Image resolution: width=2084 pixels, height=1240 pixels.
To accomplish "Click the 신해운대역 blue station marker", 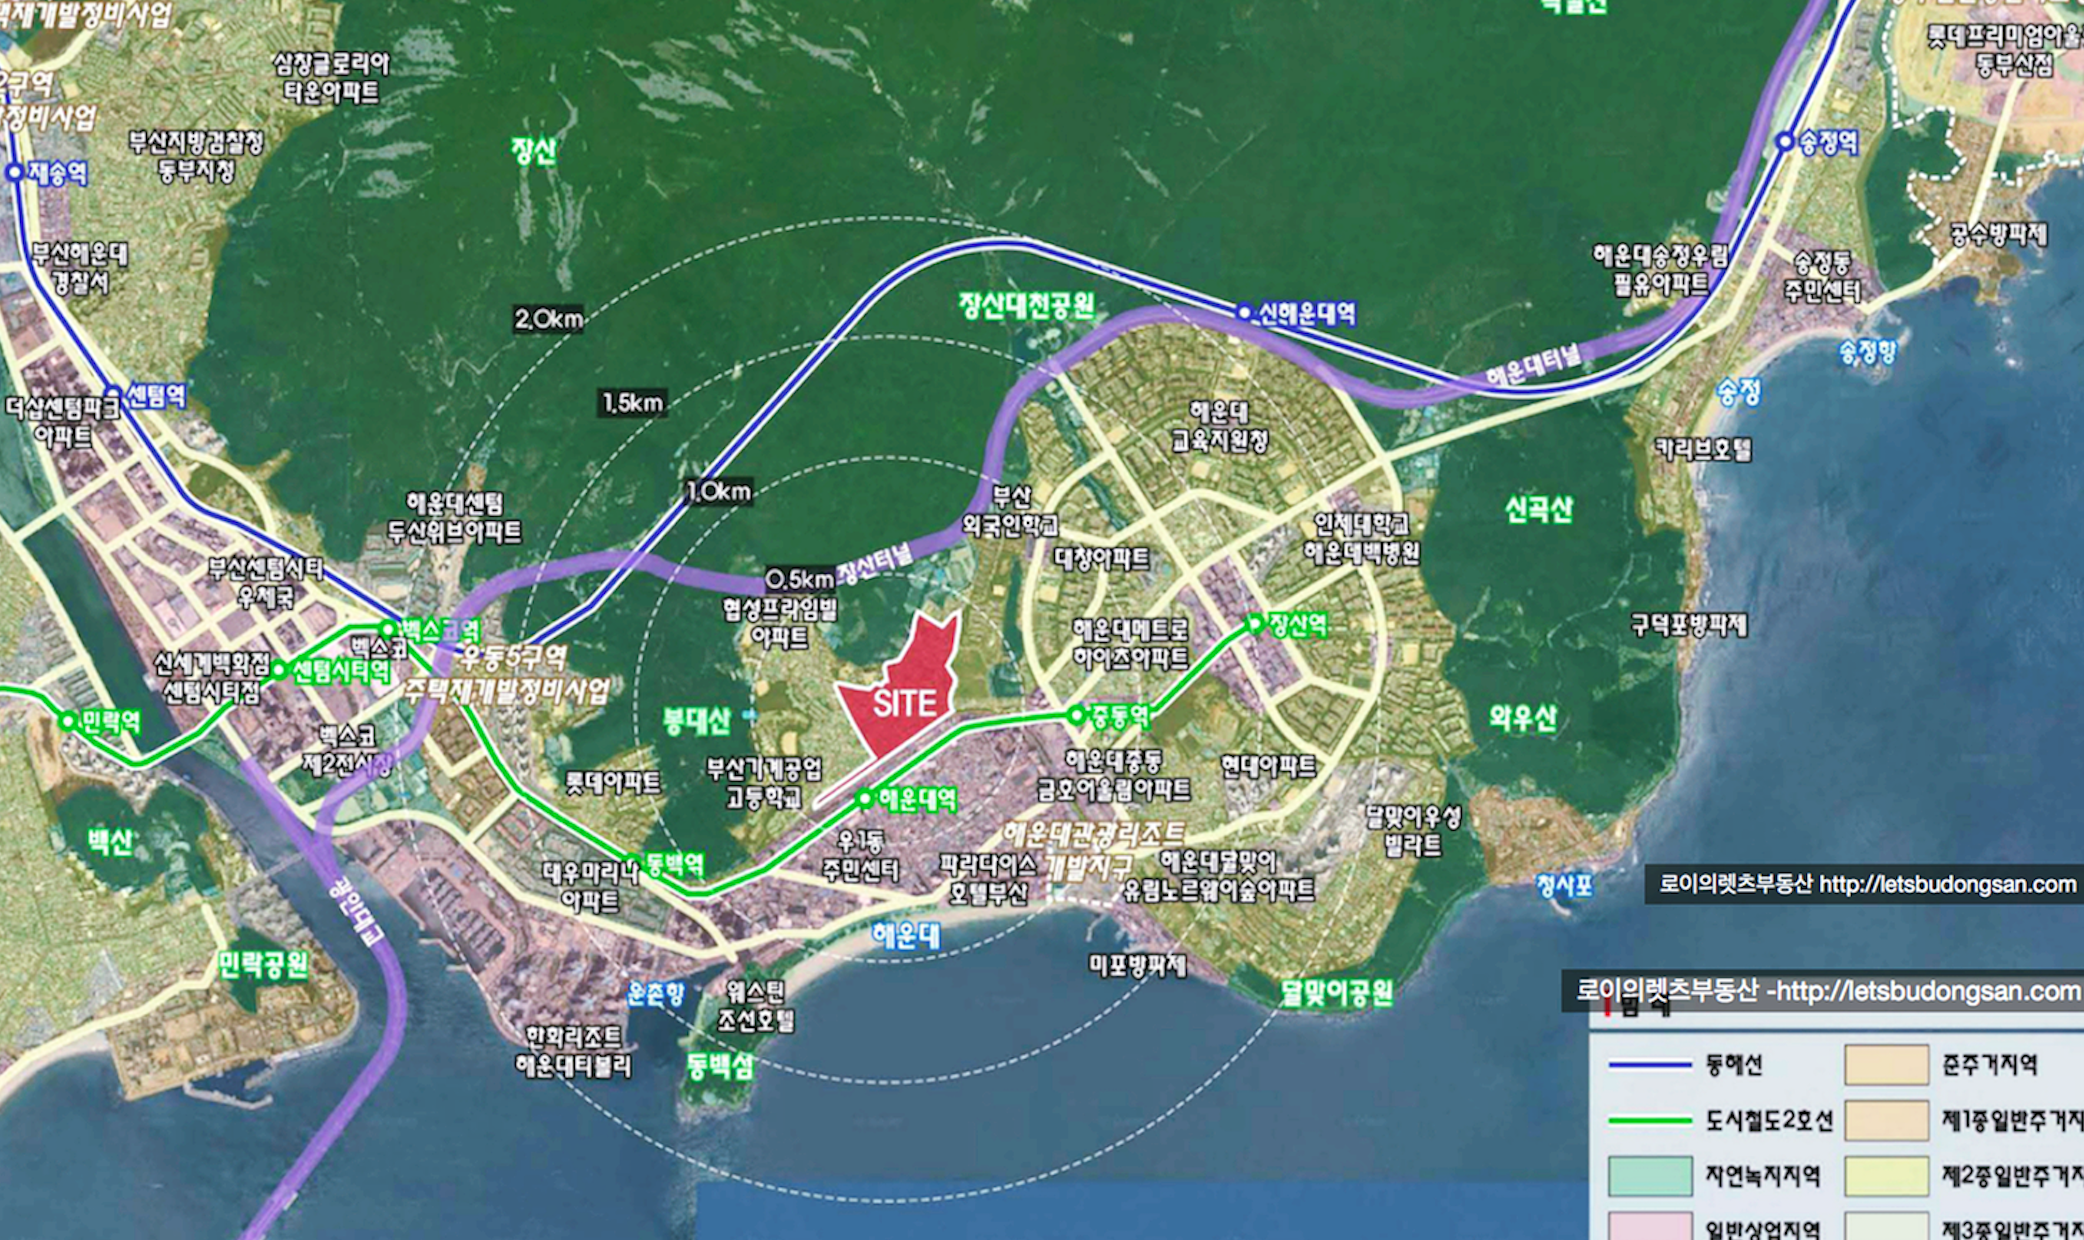I will 1244,312.
